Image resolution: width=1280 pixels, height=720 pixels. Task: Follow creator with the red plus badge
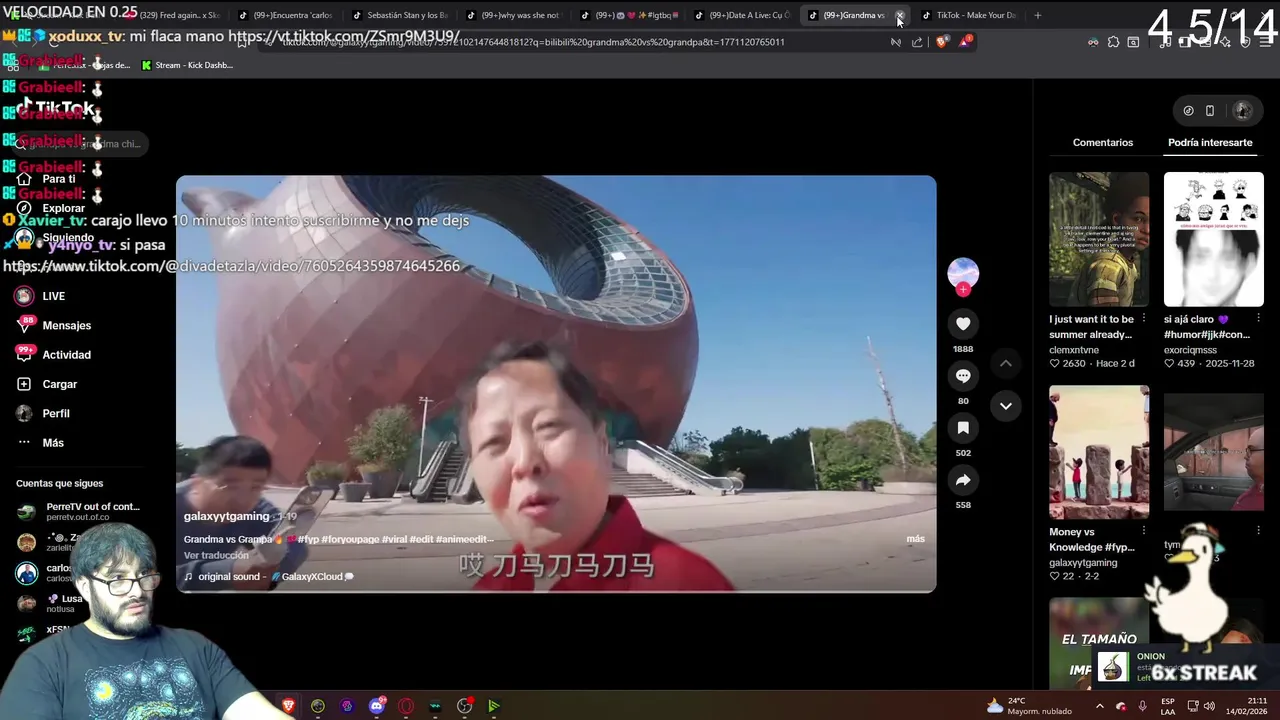pos(963,290)
